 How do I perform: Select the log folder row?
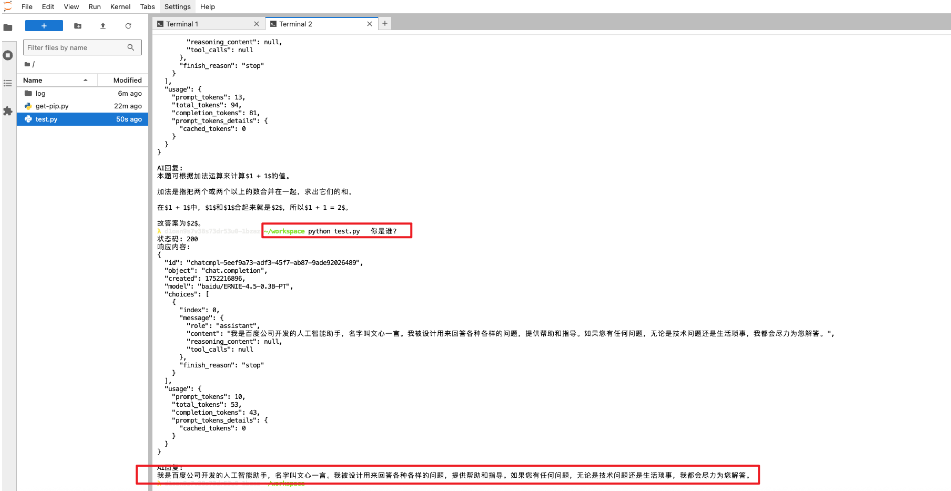point(82,93)
